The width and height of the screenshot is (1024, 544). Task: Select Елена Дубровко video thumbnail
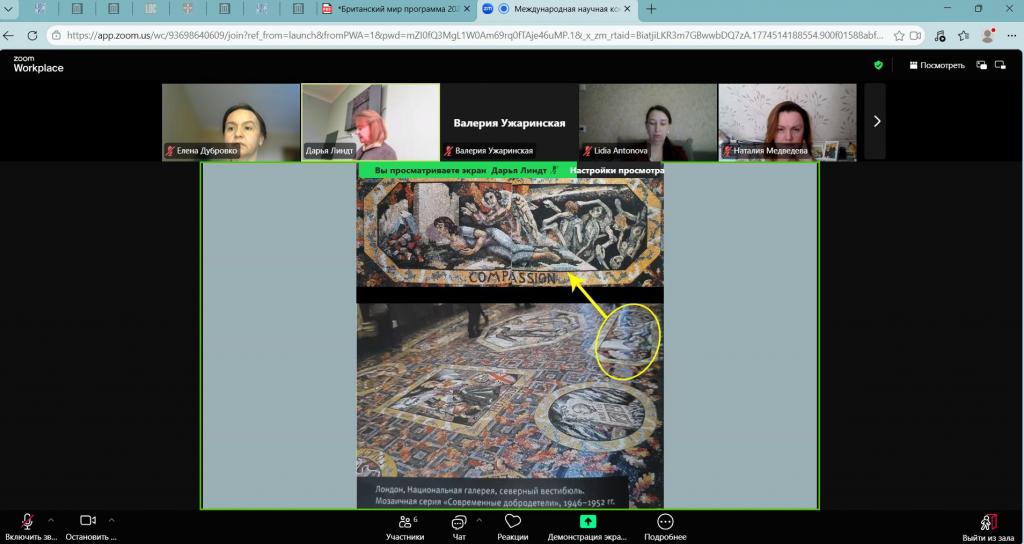pyautogui.click(x=231, y=121)
